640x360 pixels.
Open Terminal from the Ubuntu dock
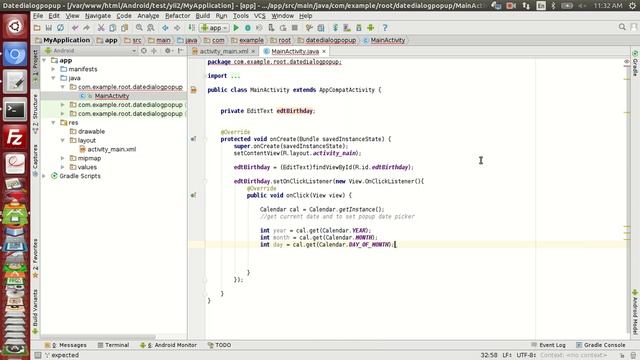(15, 110)
